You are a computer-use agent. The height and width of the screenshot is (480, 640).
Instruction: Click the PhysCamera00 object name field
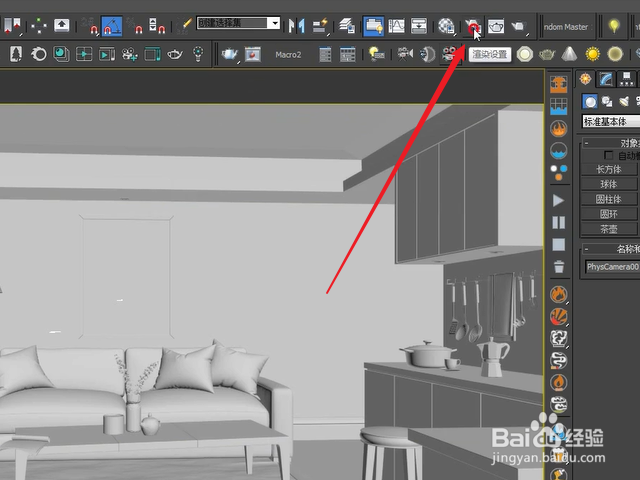pos(612,267)
